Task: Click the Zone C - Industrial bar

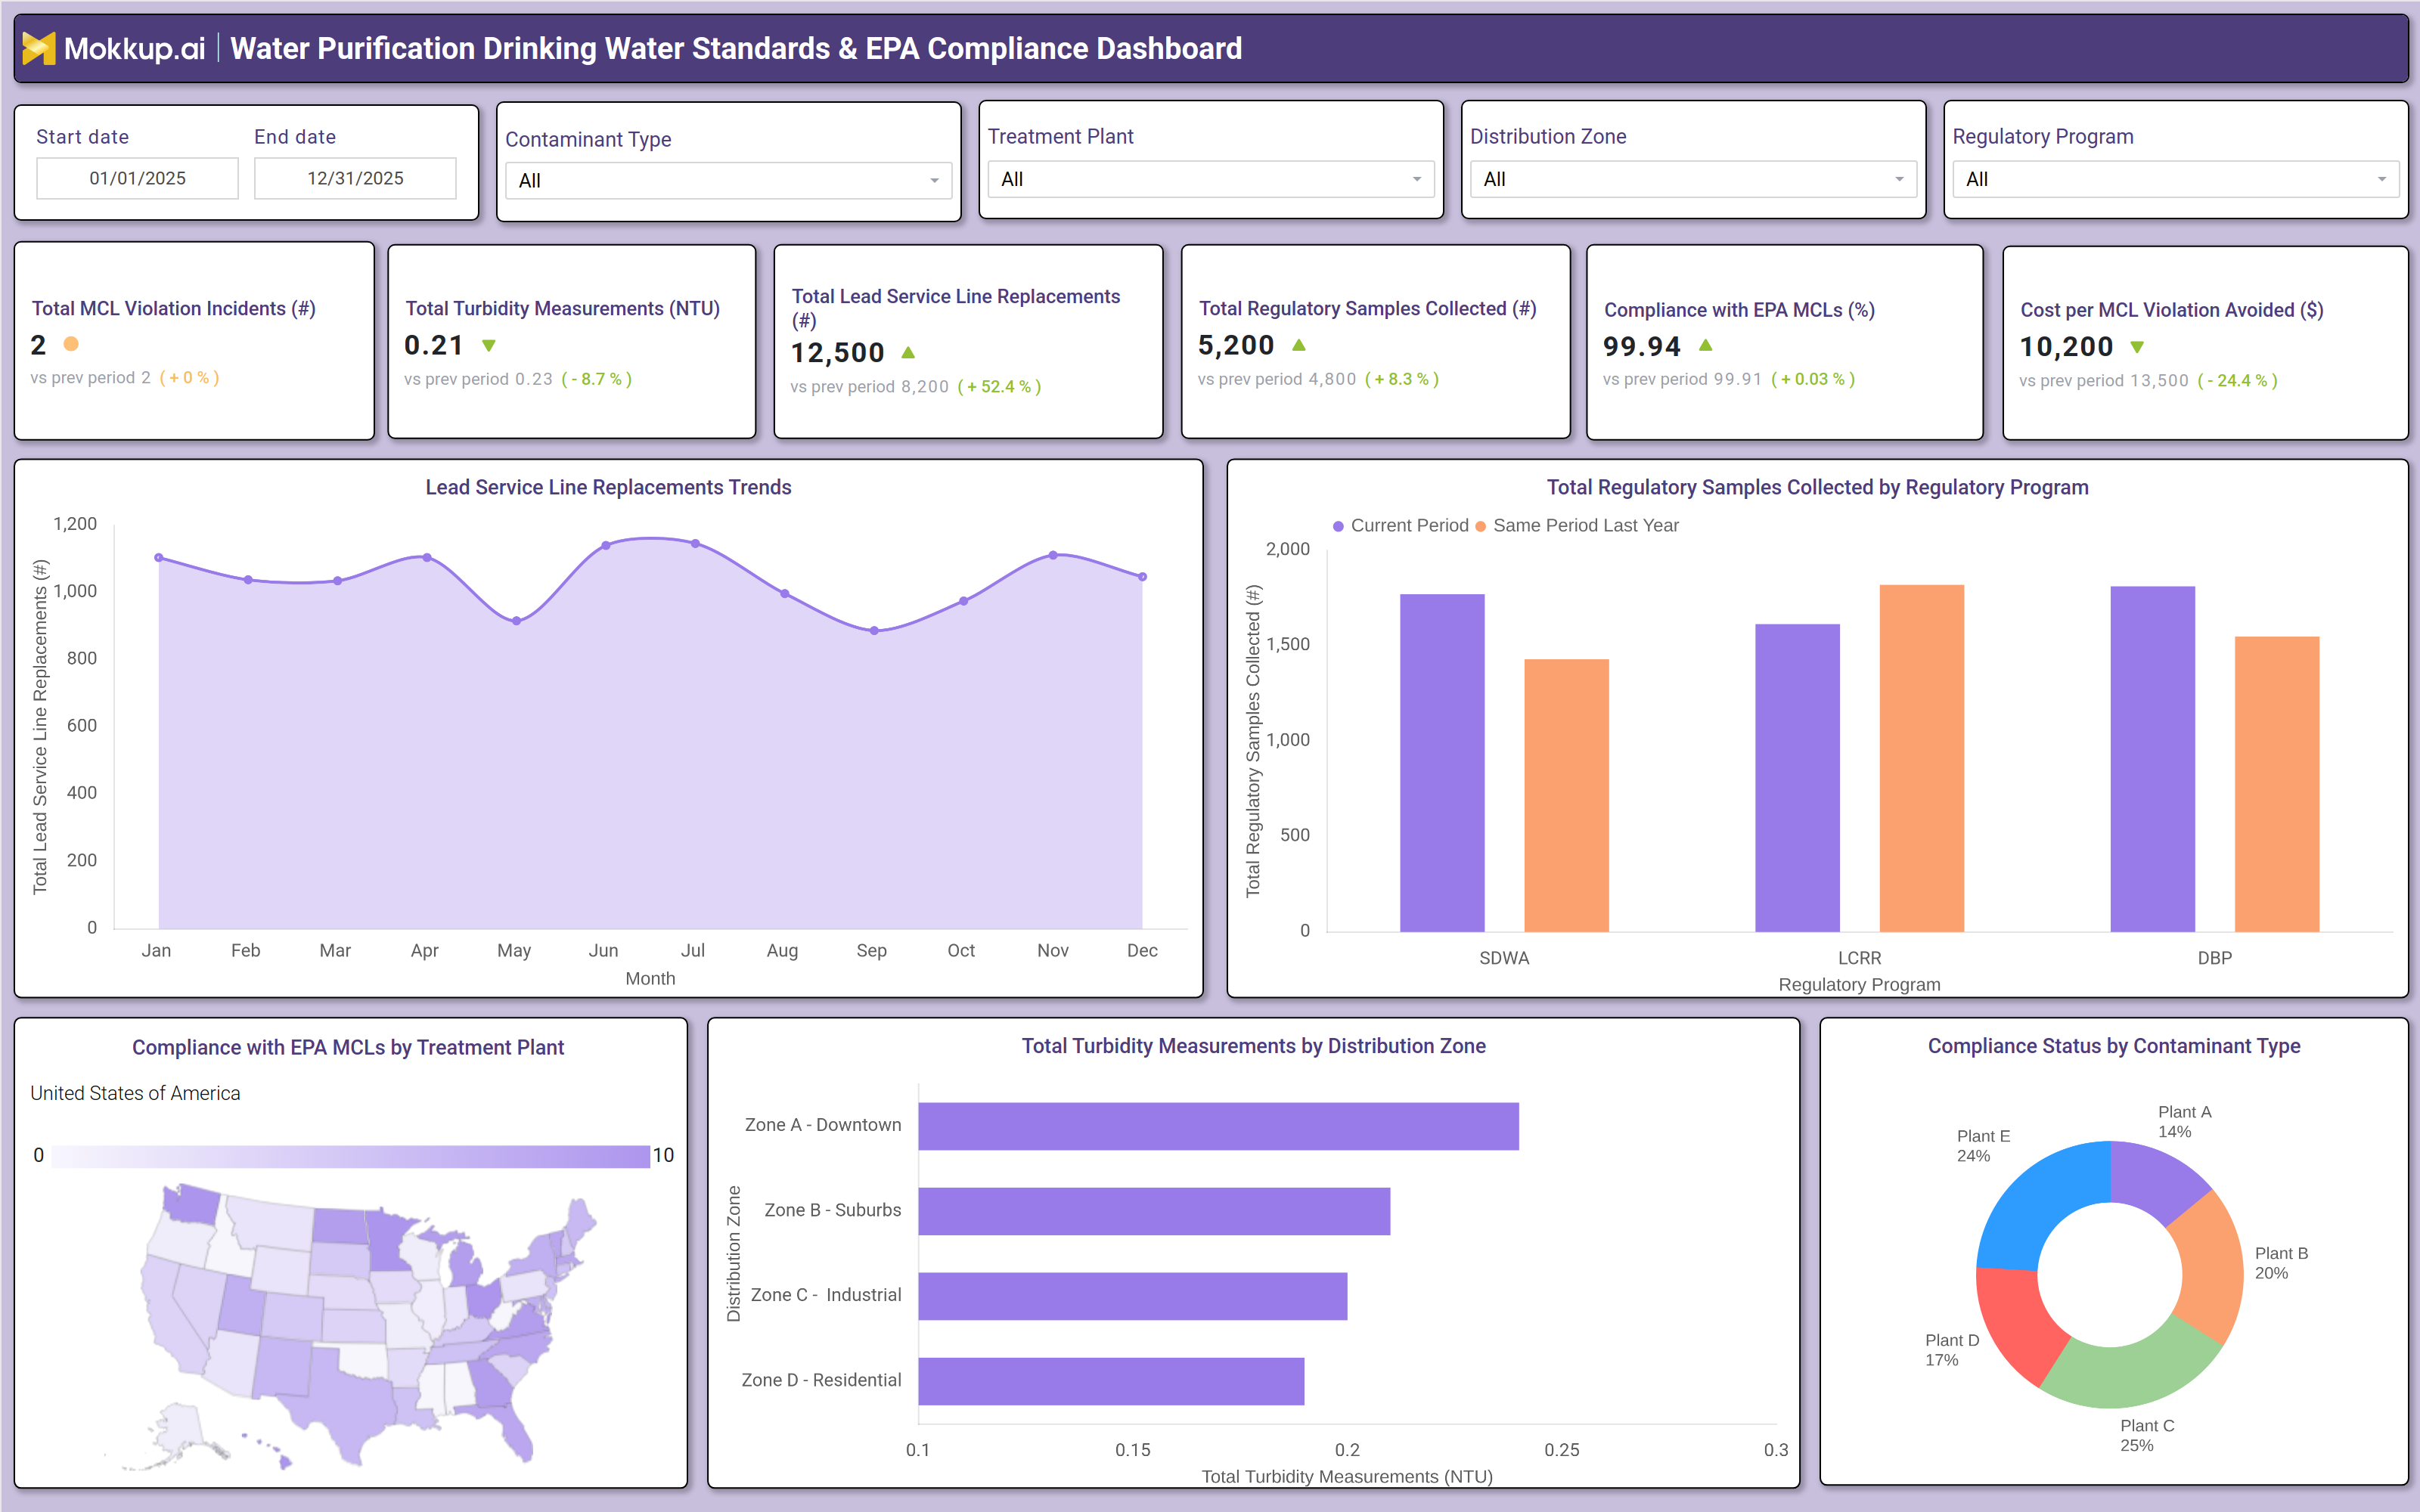Action: (x=1133, y=1296)
